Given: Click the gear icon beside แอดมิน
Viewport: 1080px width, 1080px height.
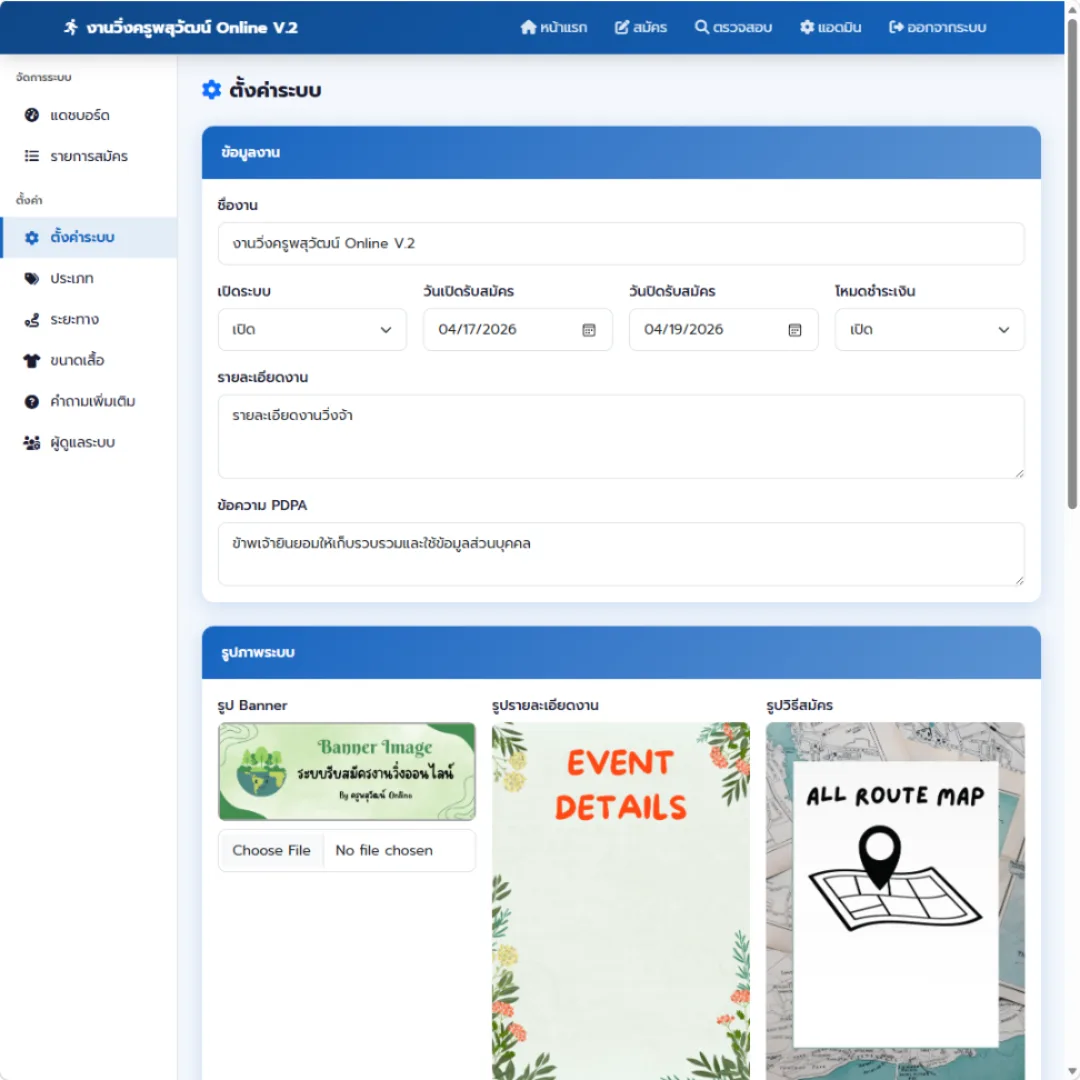Looking at the screenshot, I should 807,27.
